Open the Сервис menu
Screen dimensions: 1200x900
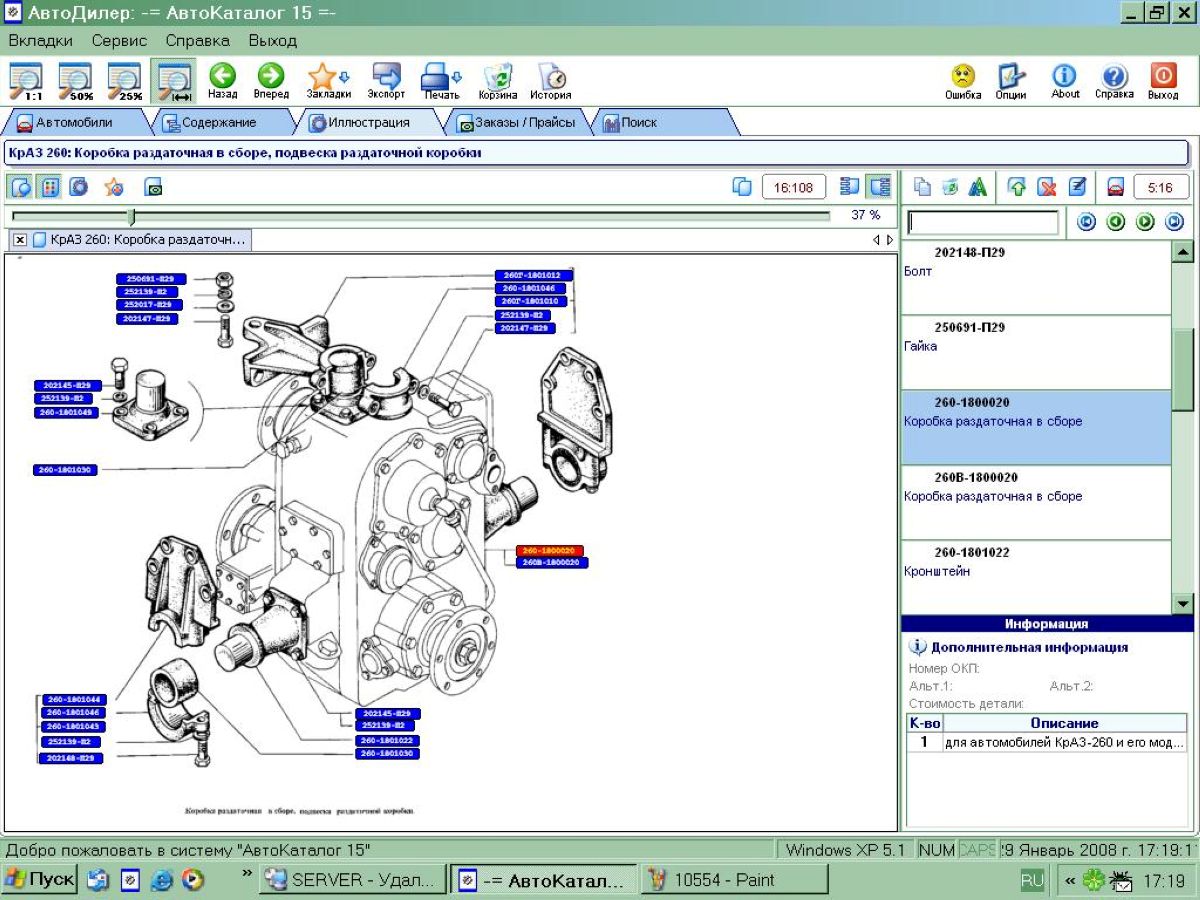coord(119,41)
